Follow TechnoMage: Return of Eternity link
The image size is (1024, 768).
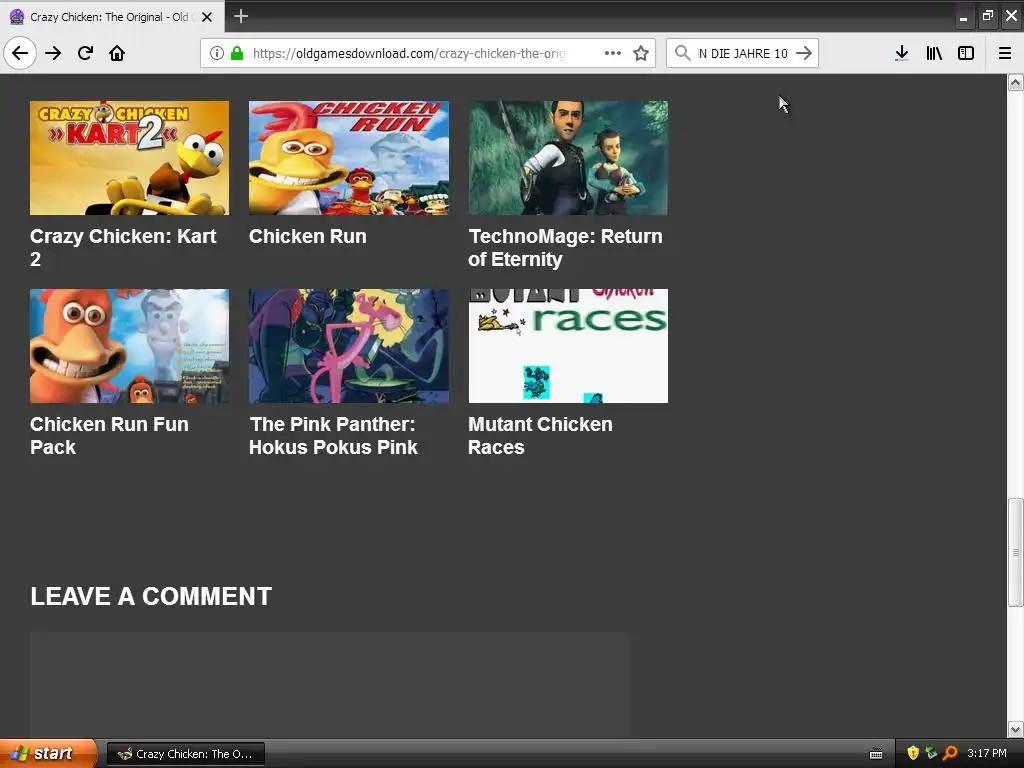(566, 248)
